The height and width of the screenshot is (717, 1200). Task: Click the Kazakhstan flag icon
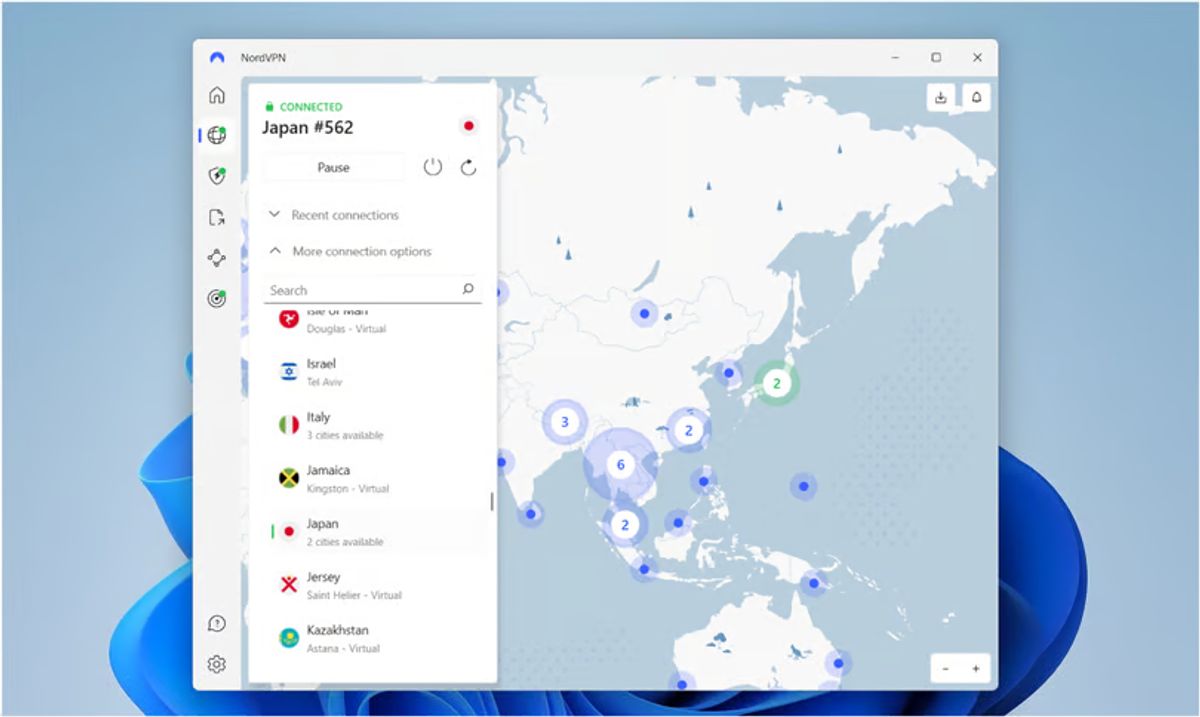(289, 638)
